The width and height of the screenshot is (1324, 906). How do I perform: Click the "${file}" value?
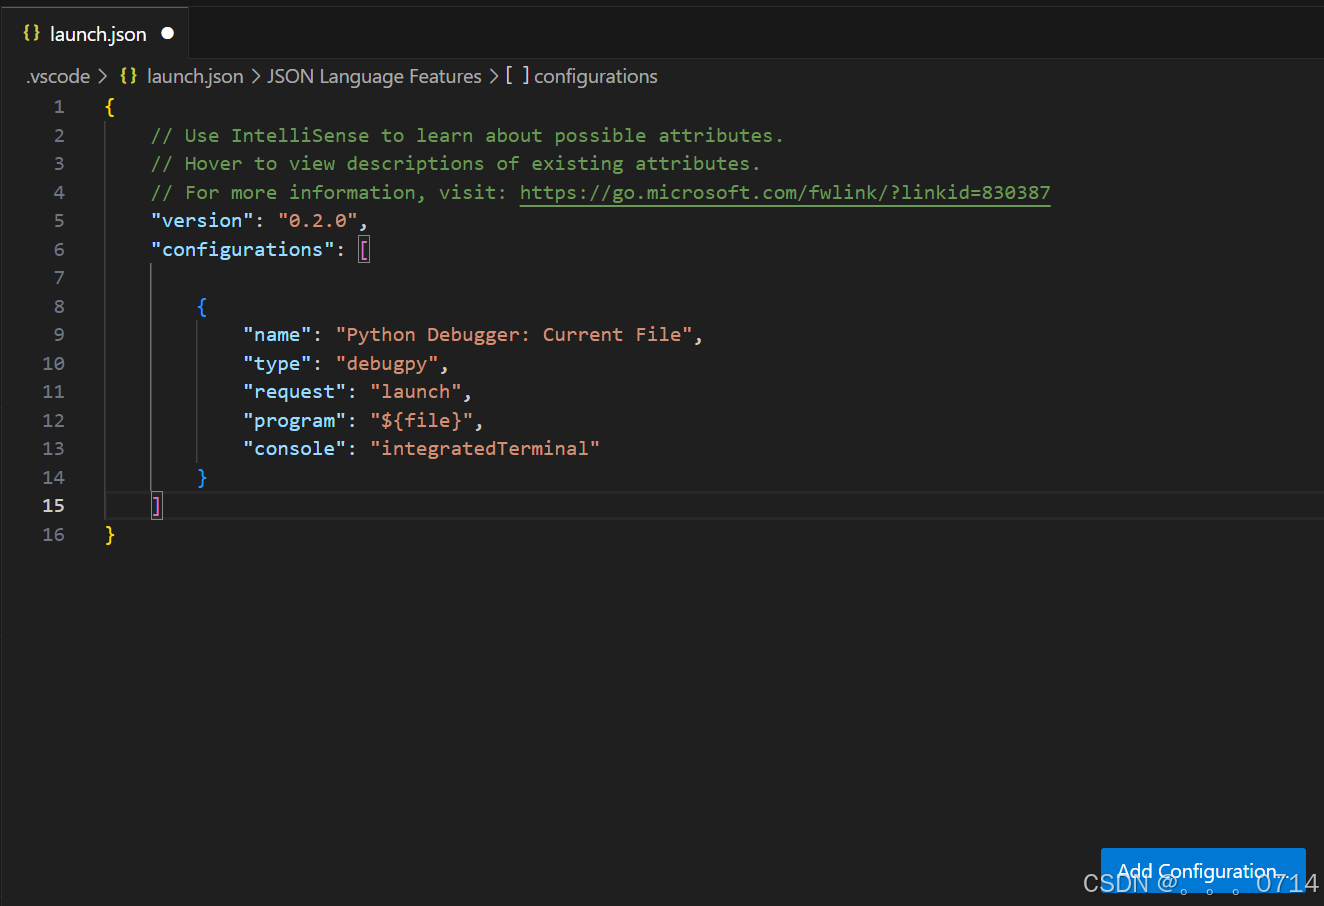click(422, 421)
